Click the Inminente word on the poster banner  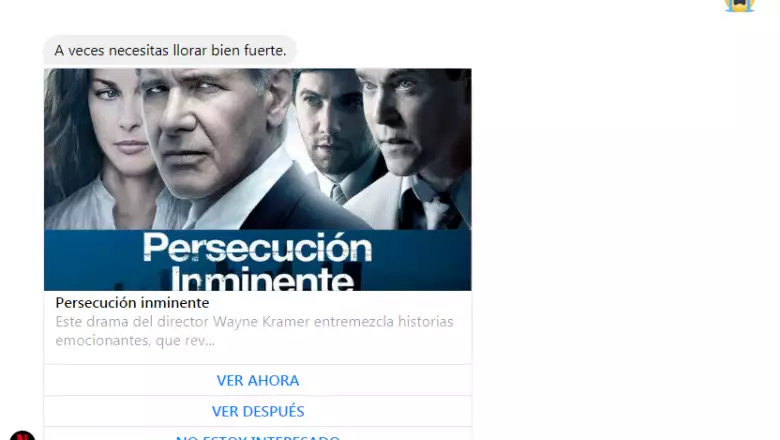pos(262,279)
